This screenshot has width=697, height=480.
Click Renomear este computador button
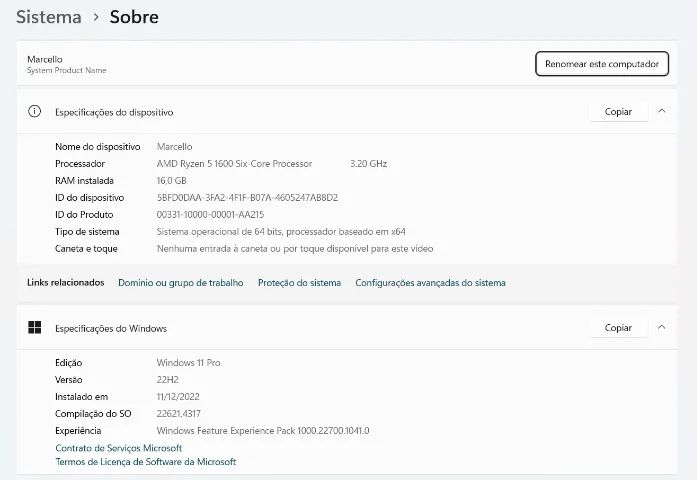click(x=602, y=64)
